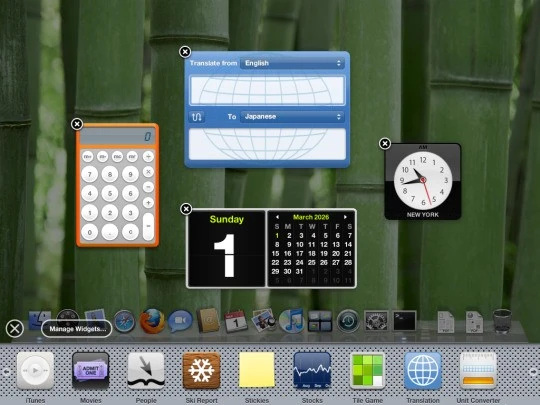Show more widgets with the right arrow
The width and height of the screenshot is (540, 405).
tap(533, 372)
